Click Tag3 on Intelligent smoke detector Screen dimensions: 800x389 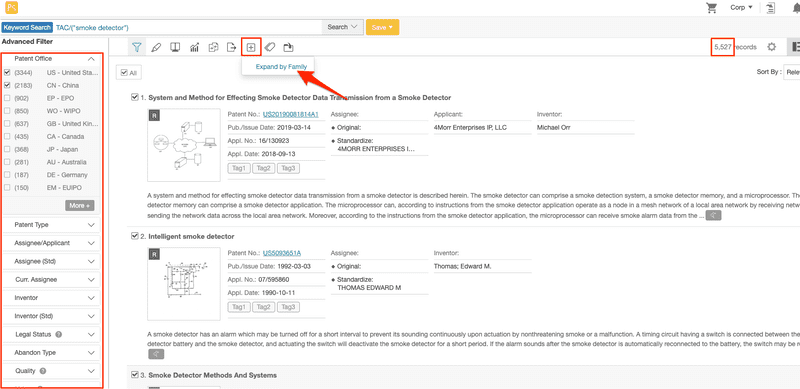click(x=288, y=307)
